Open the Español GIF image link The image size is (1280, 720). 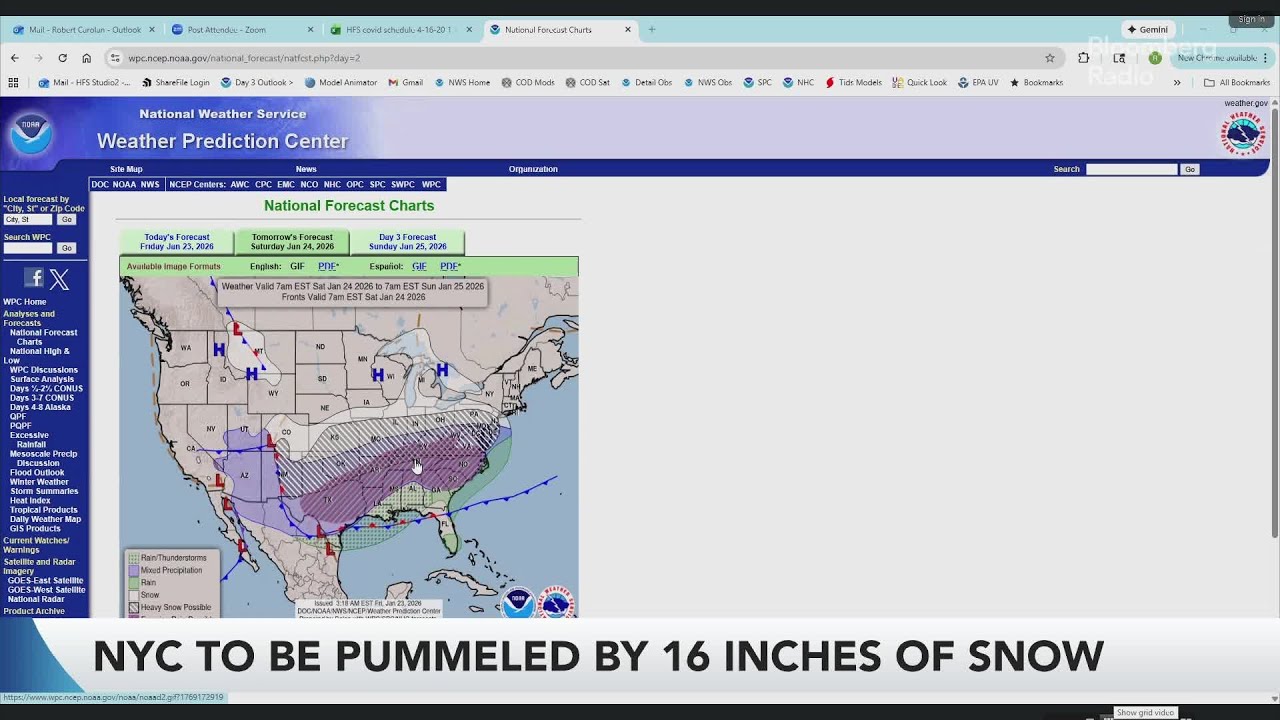click(419, 267)
